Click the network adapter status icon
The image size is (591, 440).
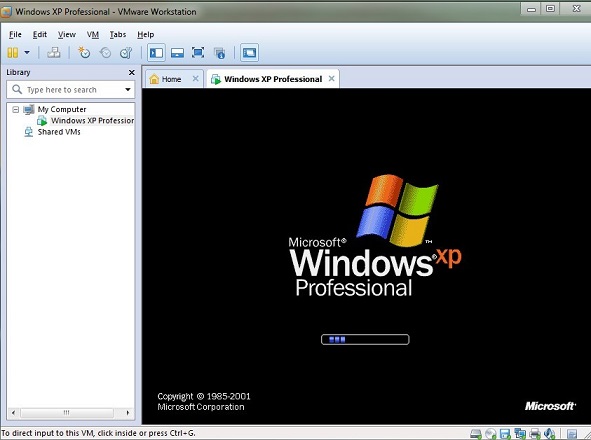click(521, 434)
